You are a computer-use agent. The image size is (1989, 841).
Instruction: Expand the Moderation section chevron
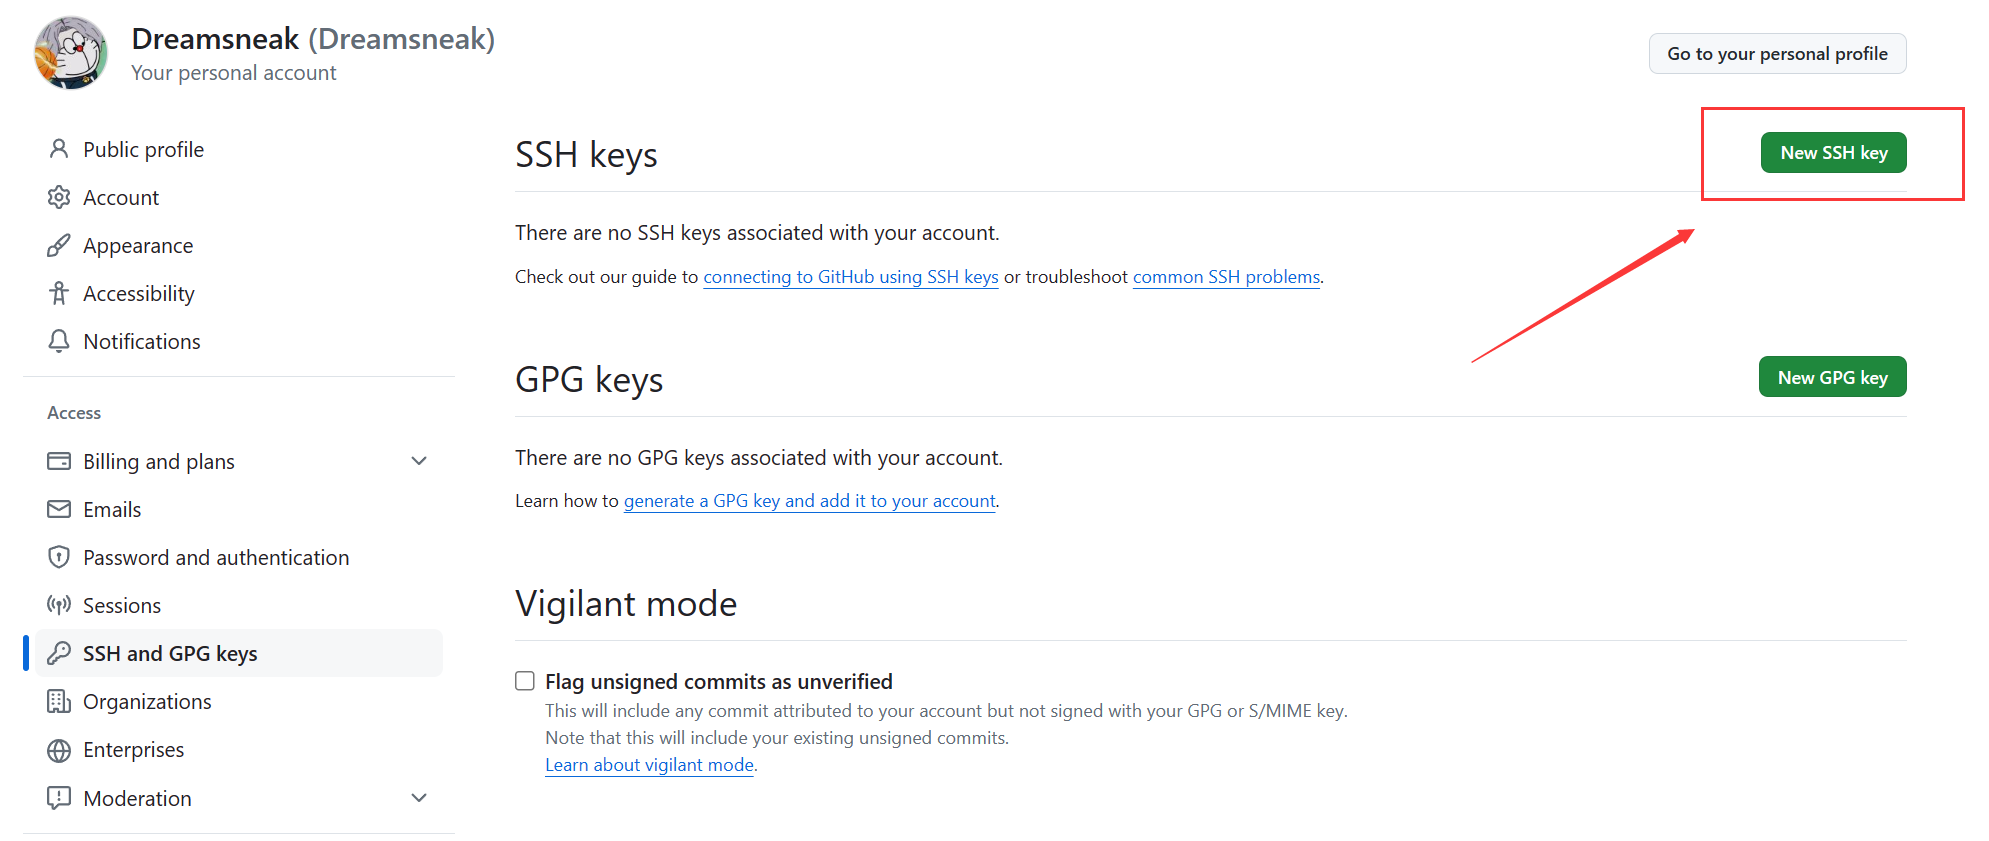coord(419,798)
